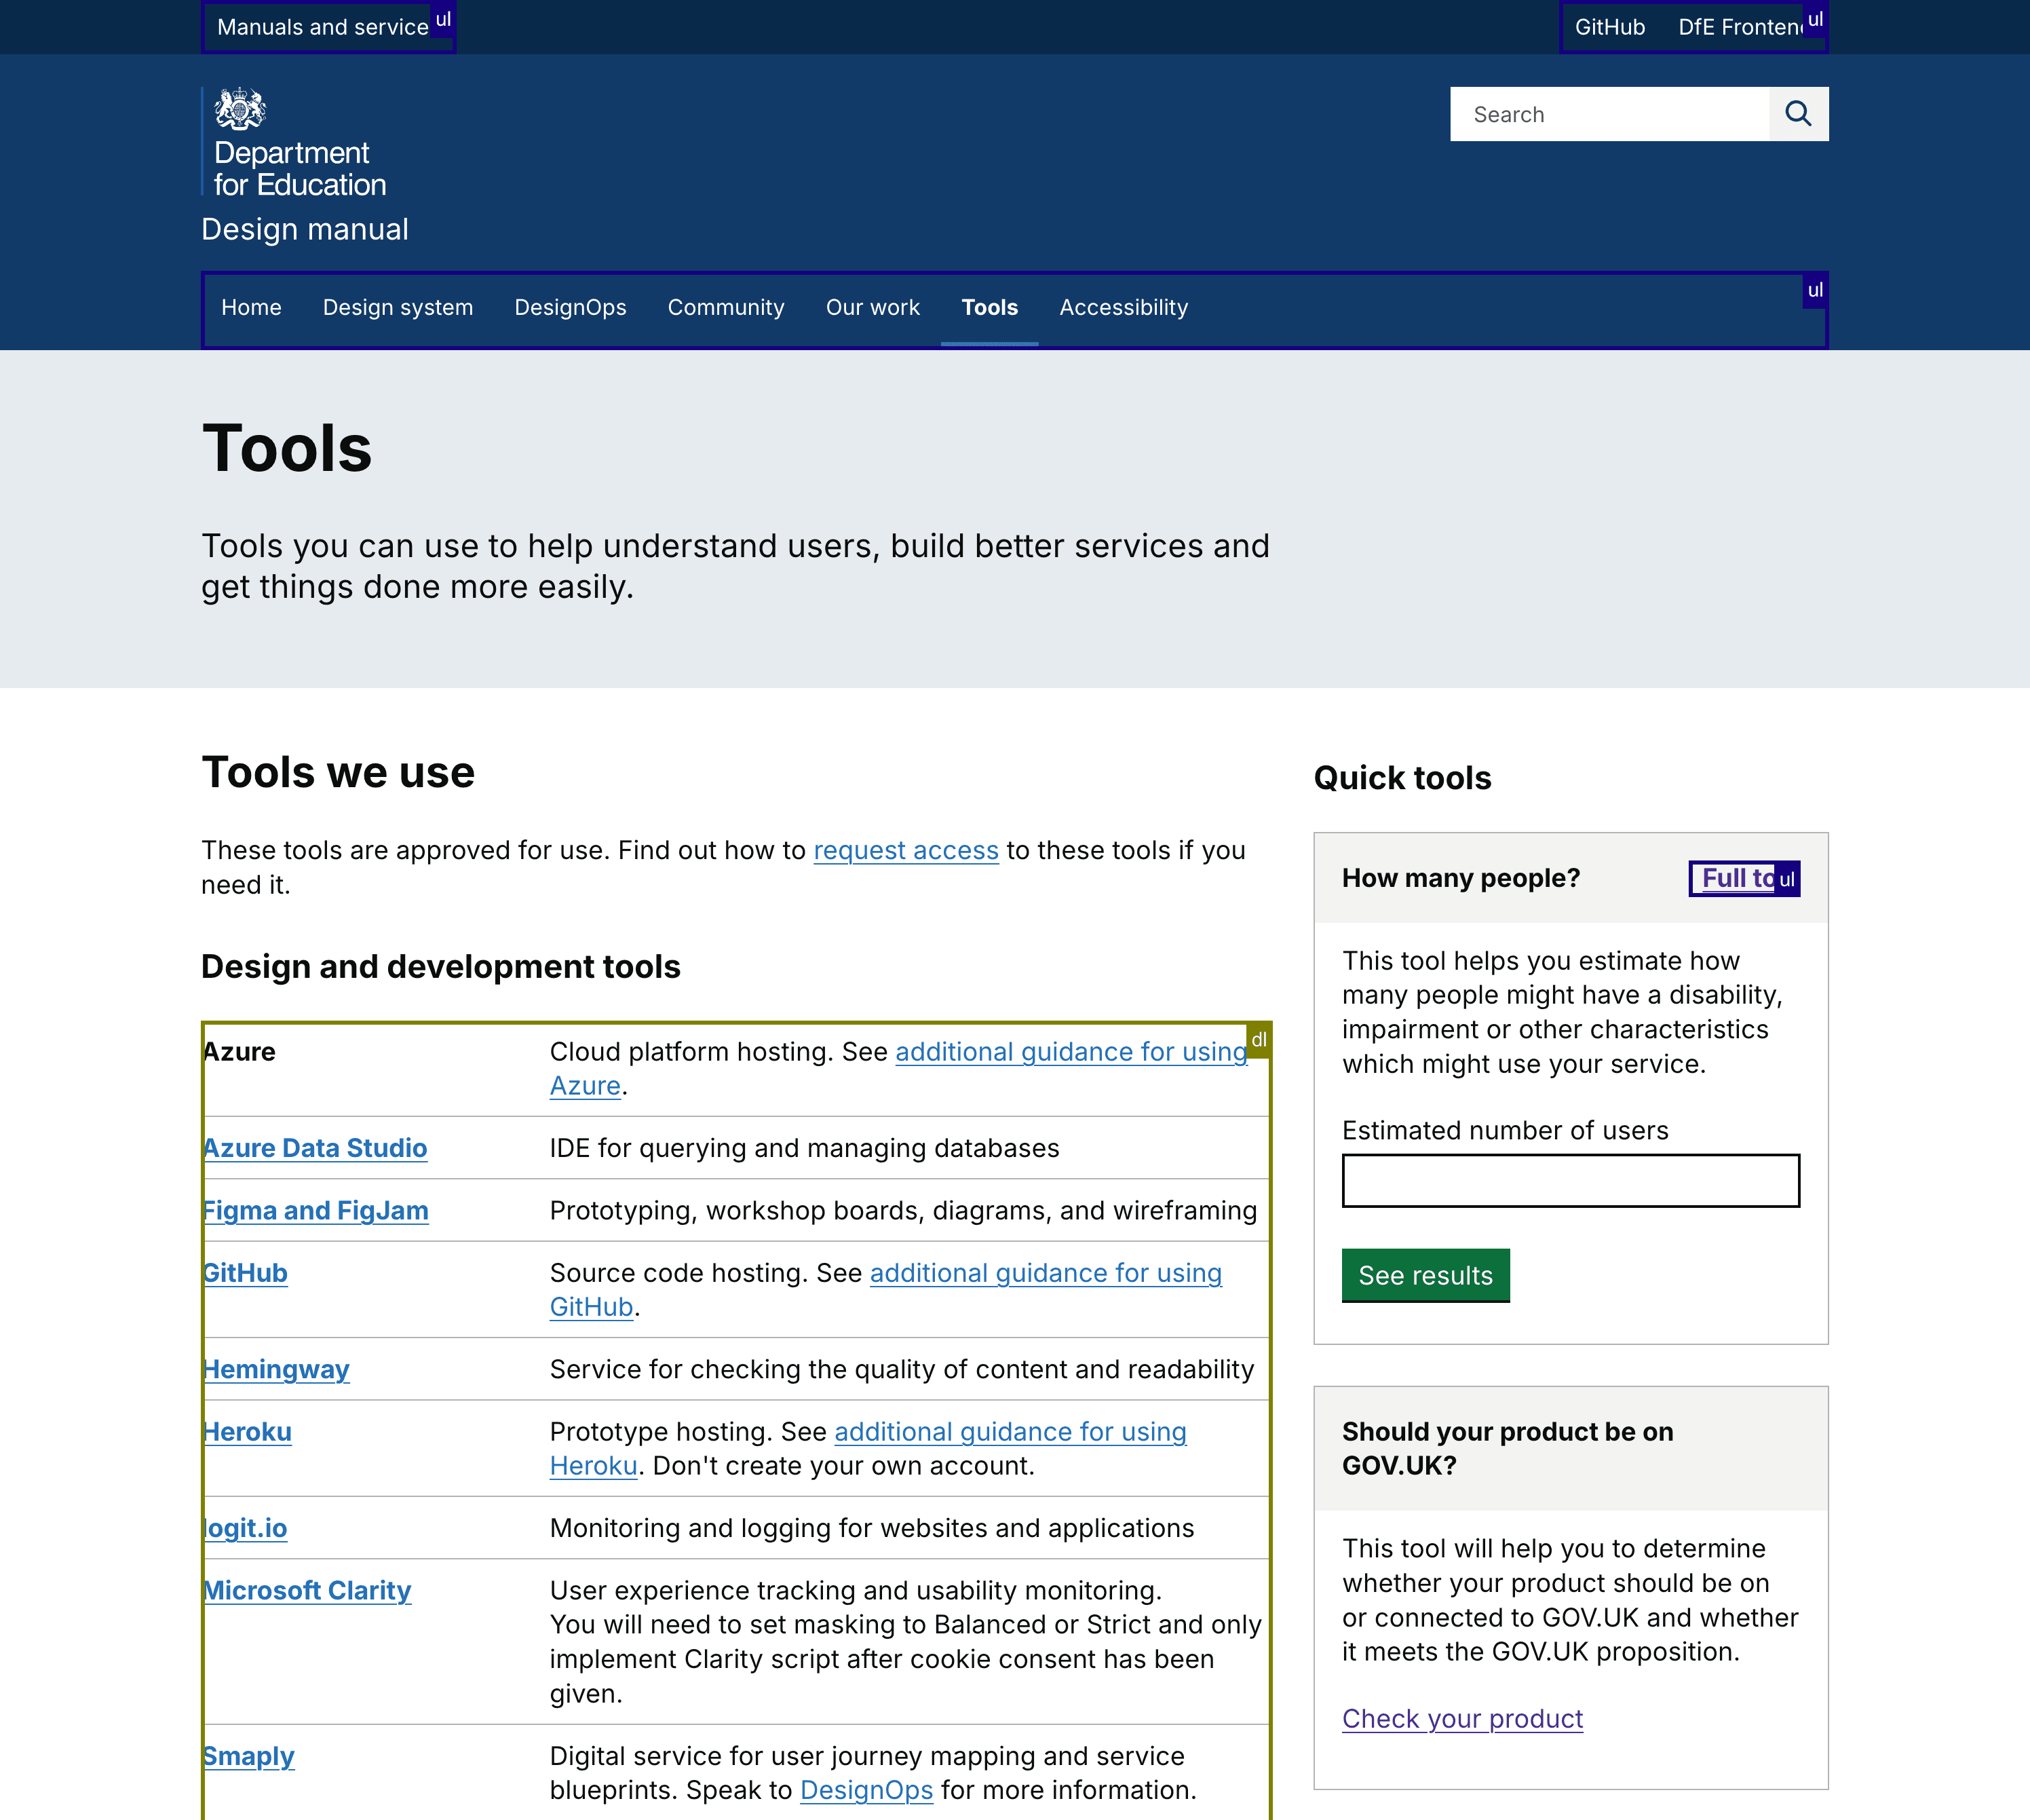Open DesignOps link in Smaply description
This screenshot has height=1820, width=2030.
pos(866,1790)
